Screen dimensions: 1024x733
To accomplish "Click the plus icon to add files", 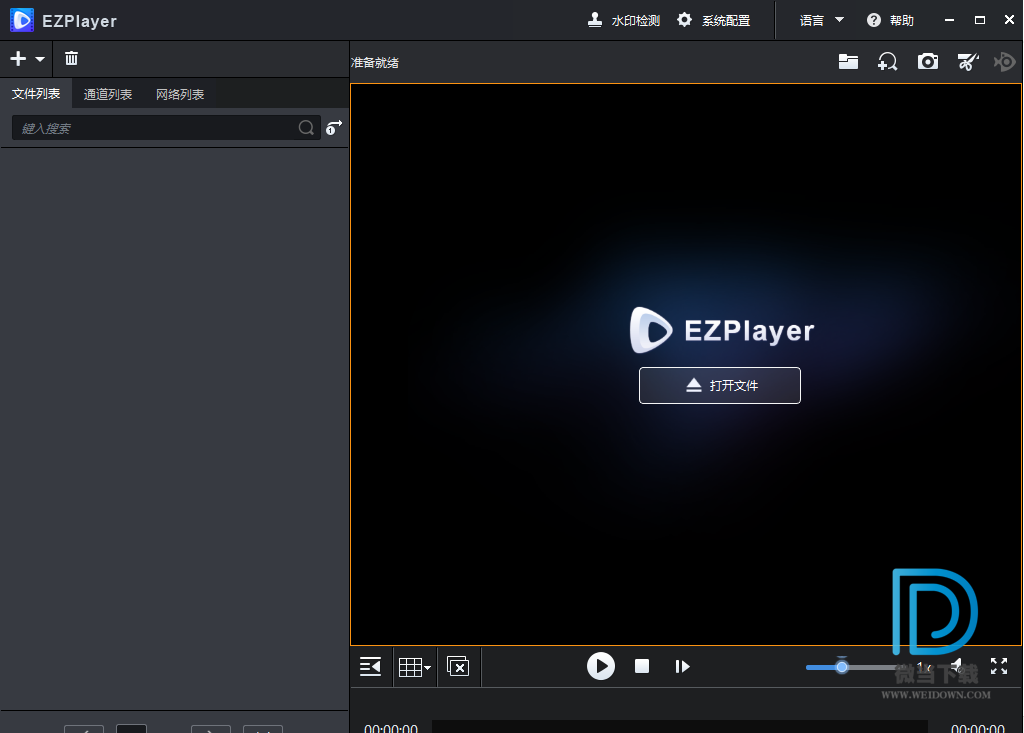I will (18, 59).
